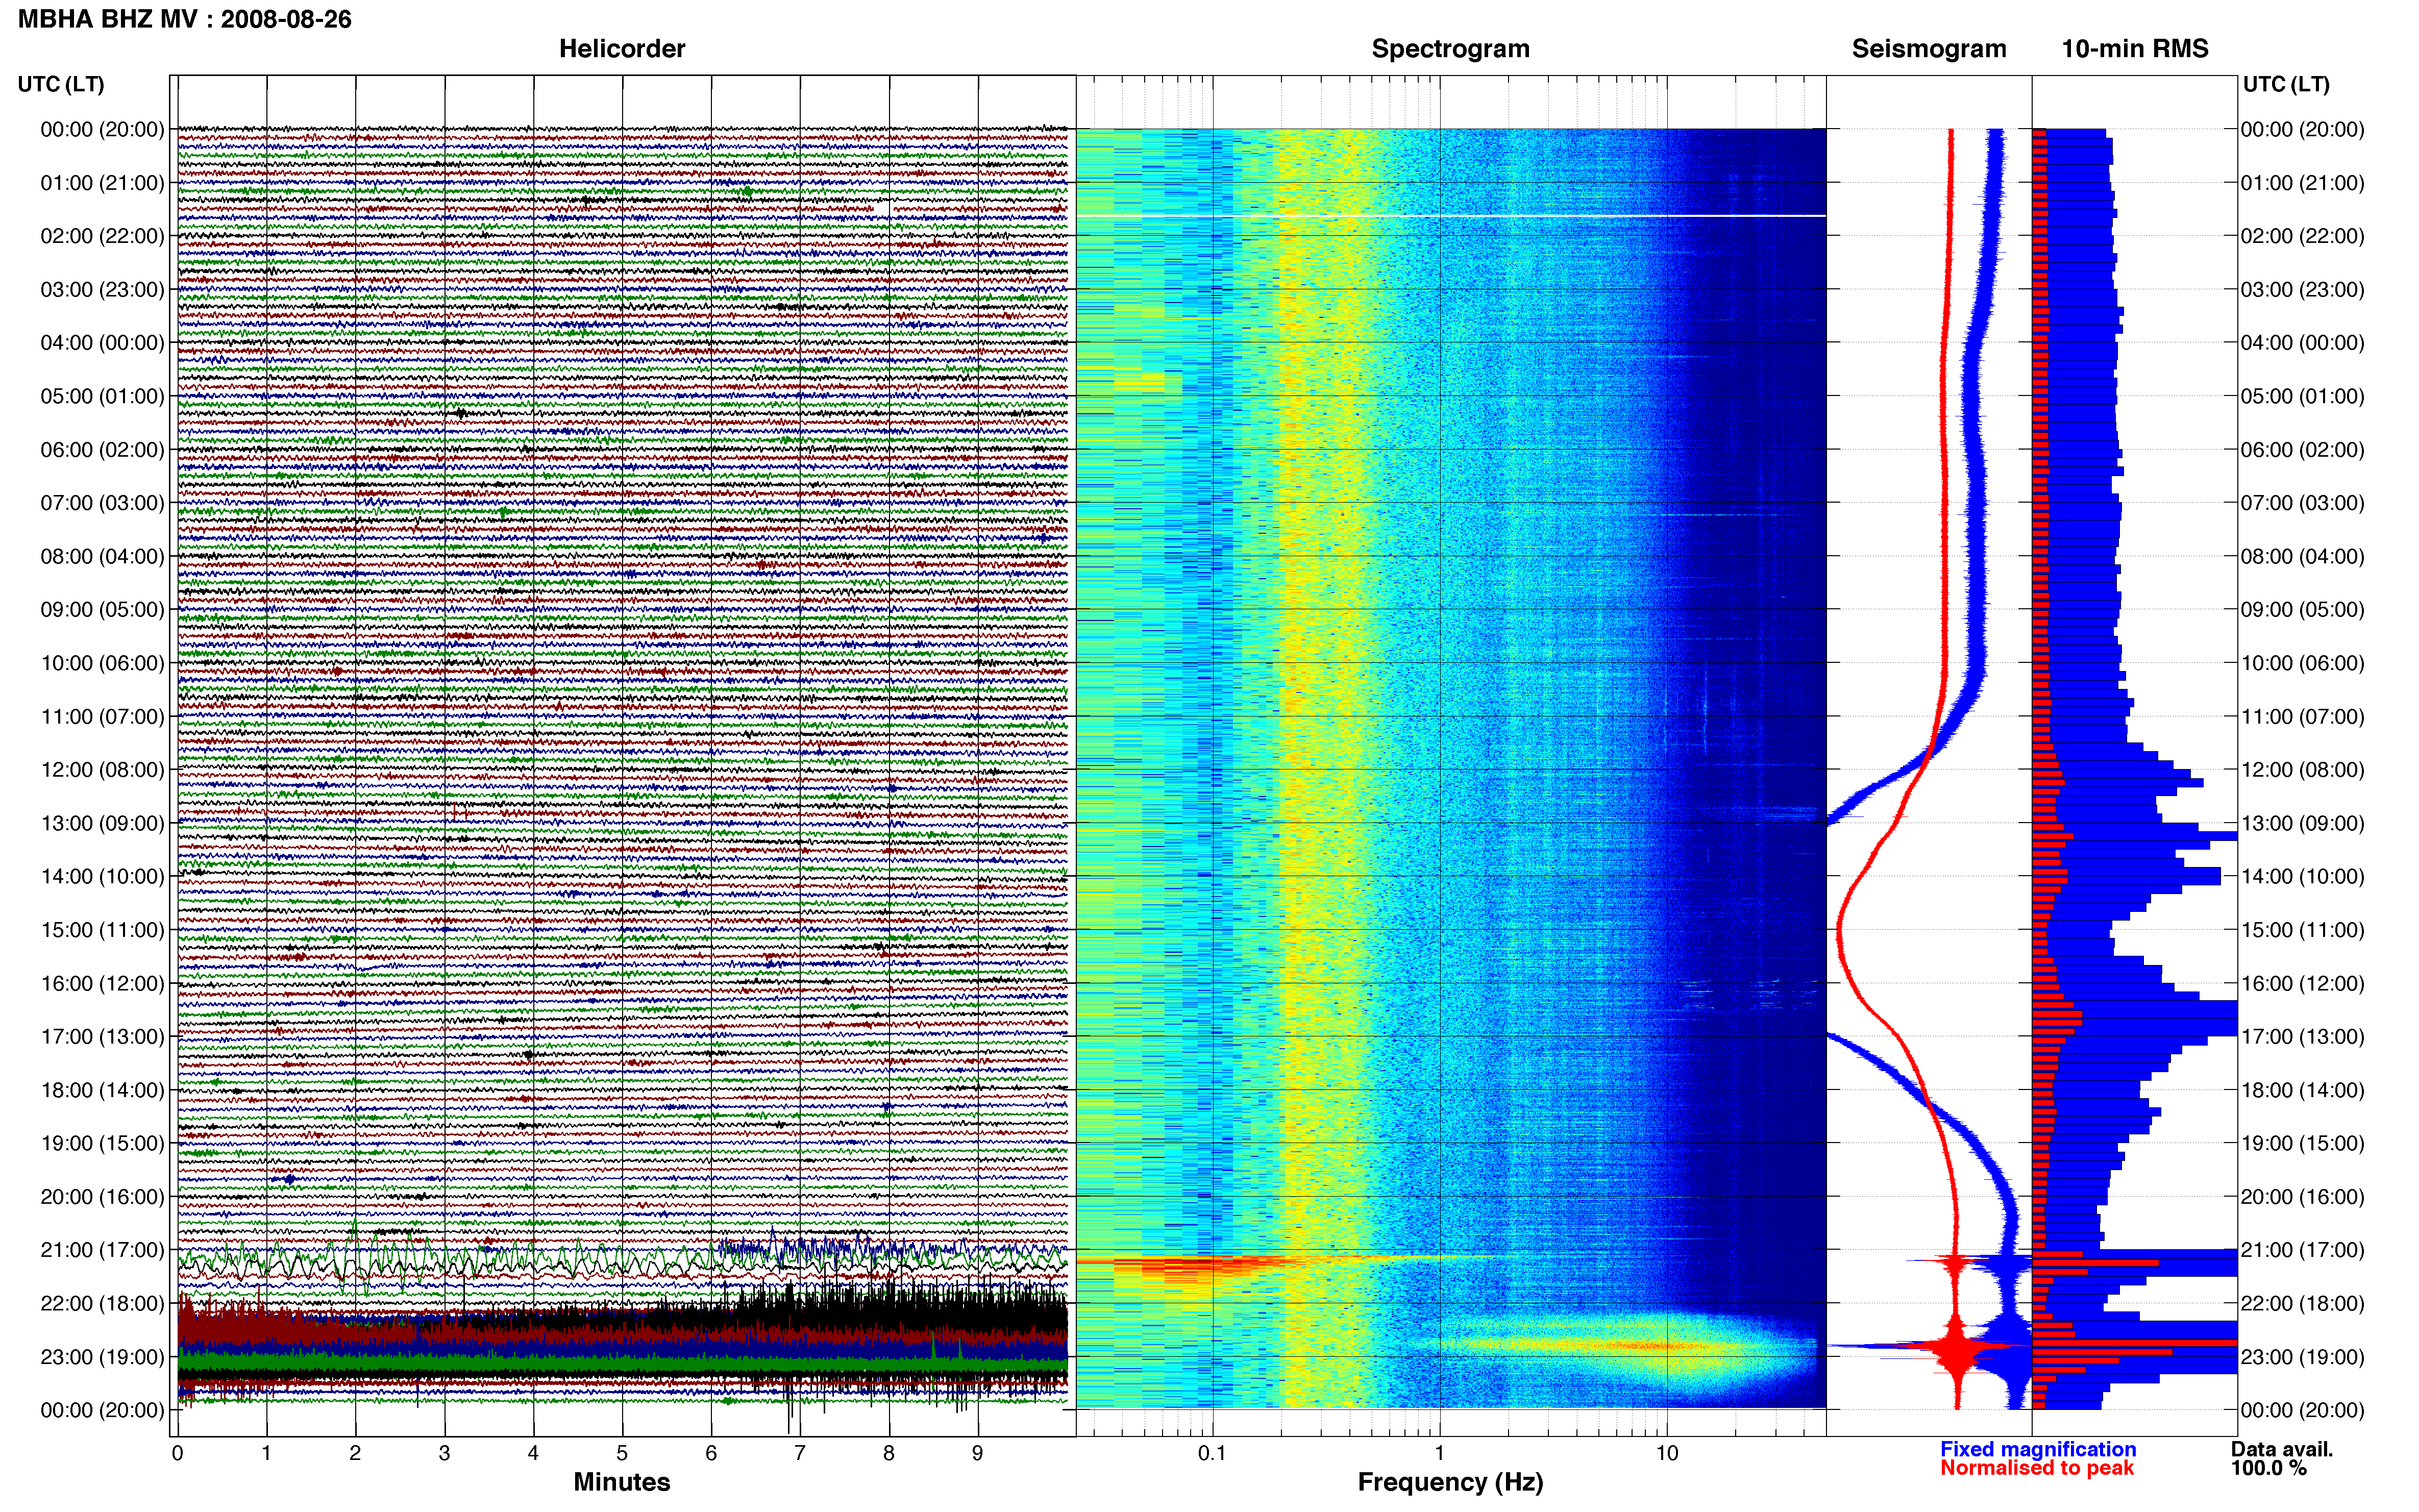Click left time label '03:00 (23:00)'

click(x=102, y=290)
